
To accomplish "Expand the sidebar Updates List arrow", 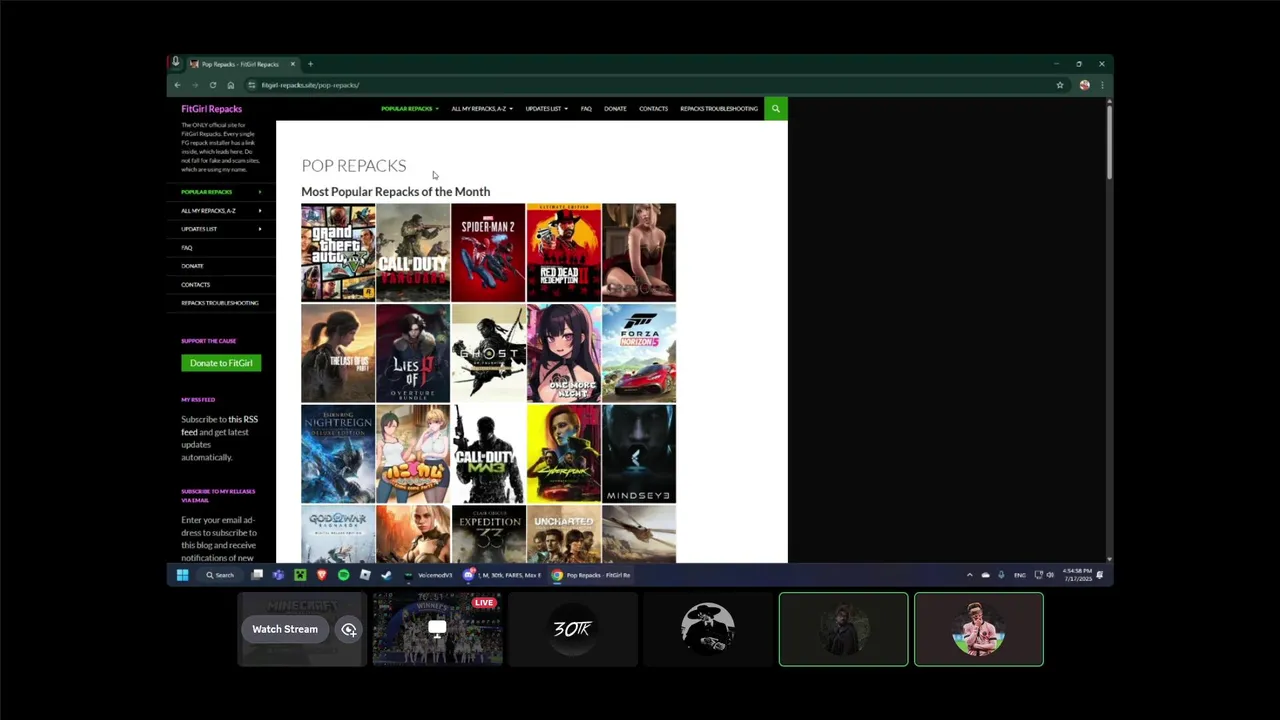I will [260, 229].
